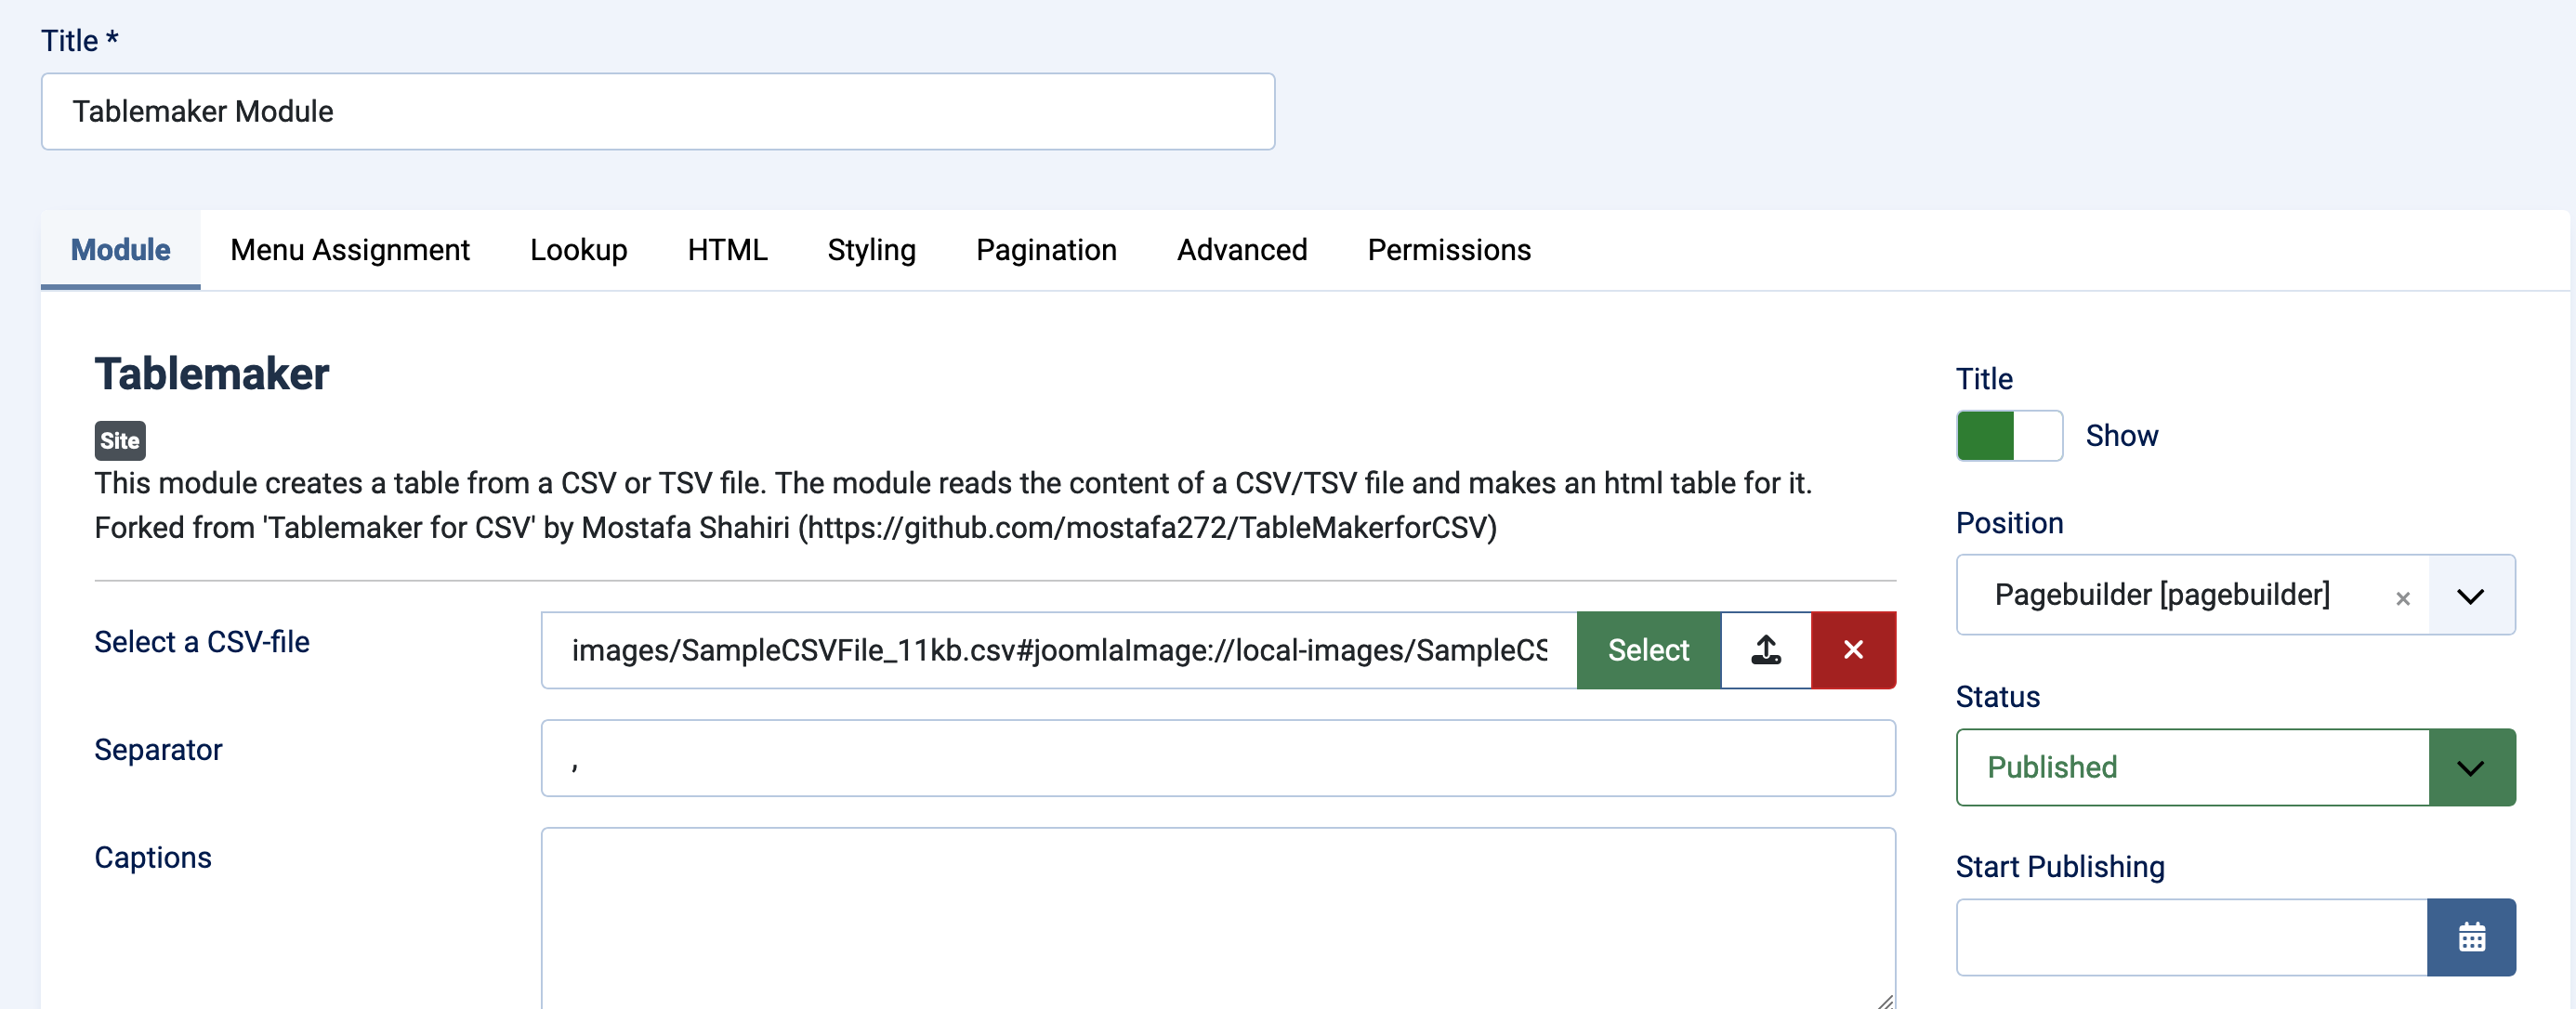Viewport: 2576px width, 1009px height.
Task: Switch to the Pagination tab
Action: tap(1046, 250)
